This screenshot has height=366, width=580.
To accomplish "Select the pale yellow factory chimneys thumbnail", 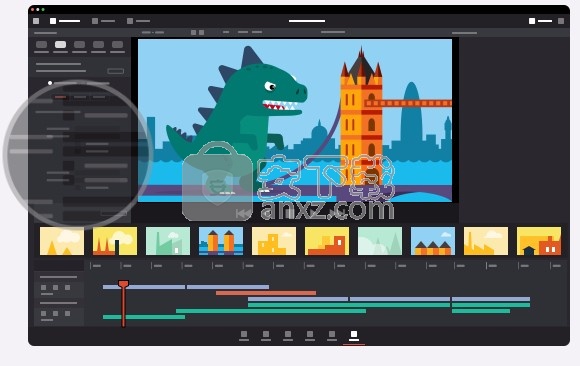I will [486, 241].
